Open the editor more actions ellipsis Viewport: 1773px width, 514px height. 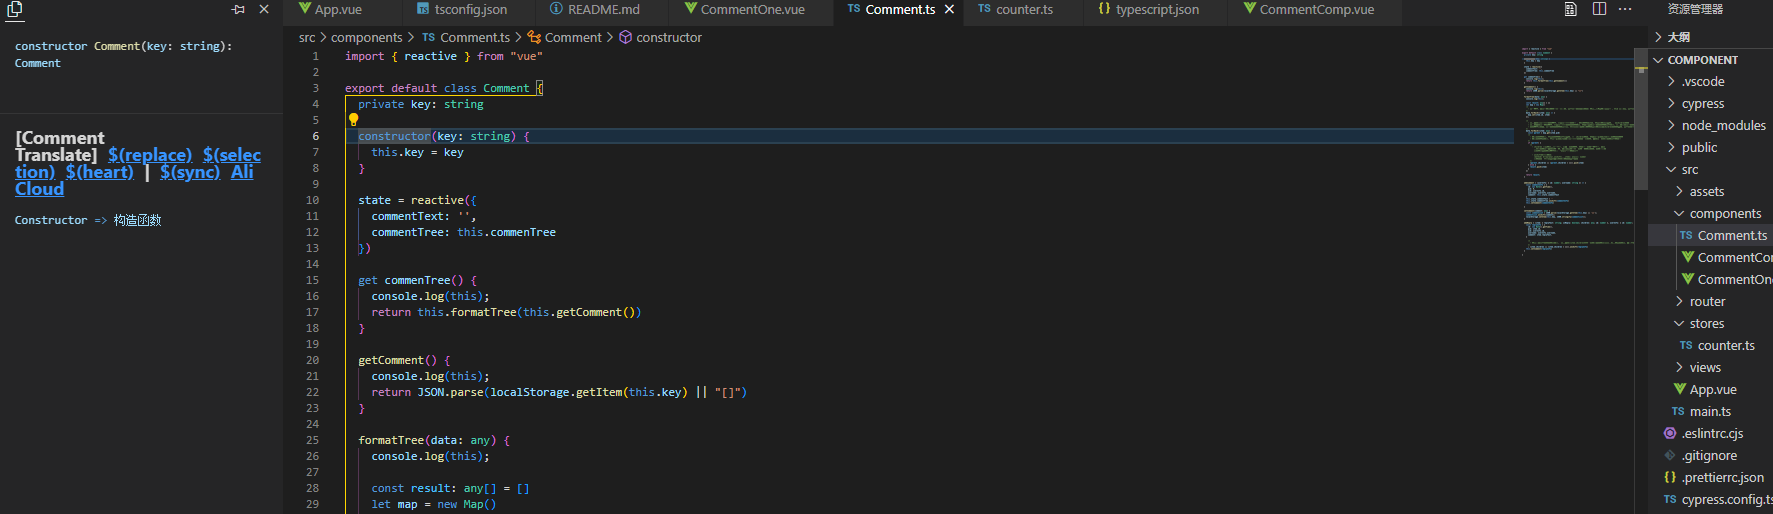(x=1625, y=9)
